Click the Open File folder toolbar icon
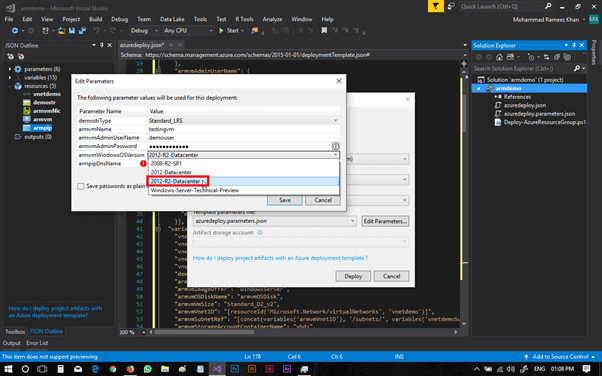 tap(61, 31)
